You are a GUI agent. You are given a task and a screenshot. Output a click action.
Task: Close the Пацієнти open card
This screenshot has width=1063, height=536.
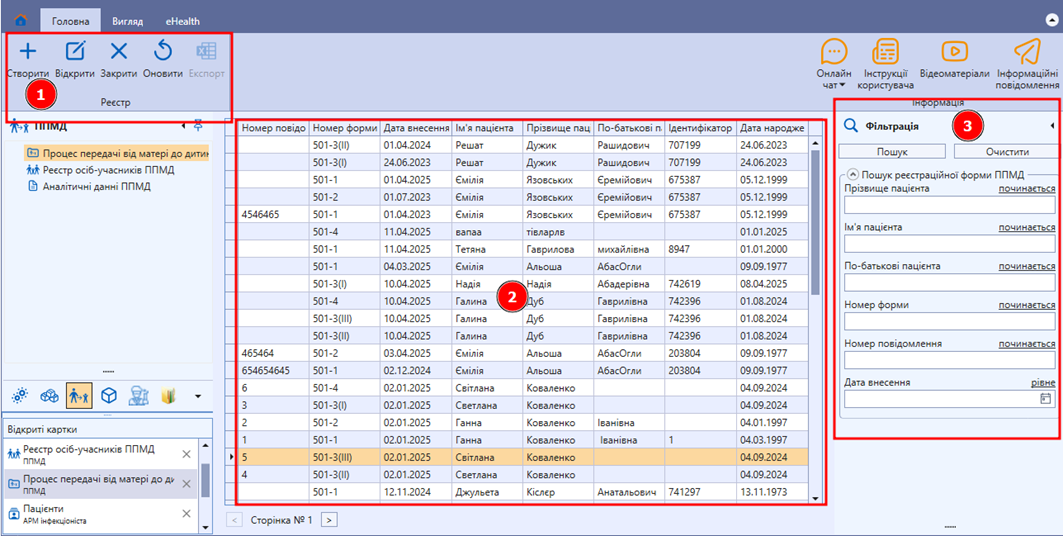pyautogui.click(x=186, y=514)
